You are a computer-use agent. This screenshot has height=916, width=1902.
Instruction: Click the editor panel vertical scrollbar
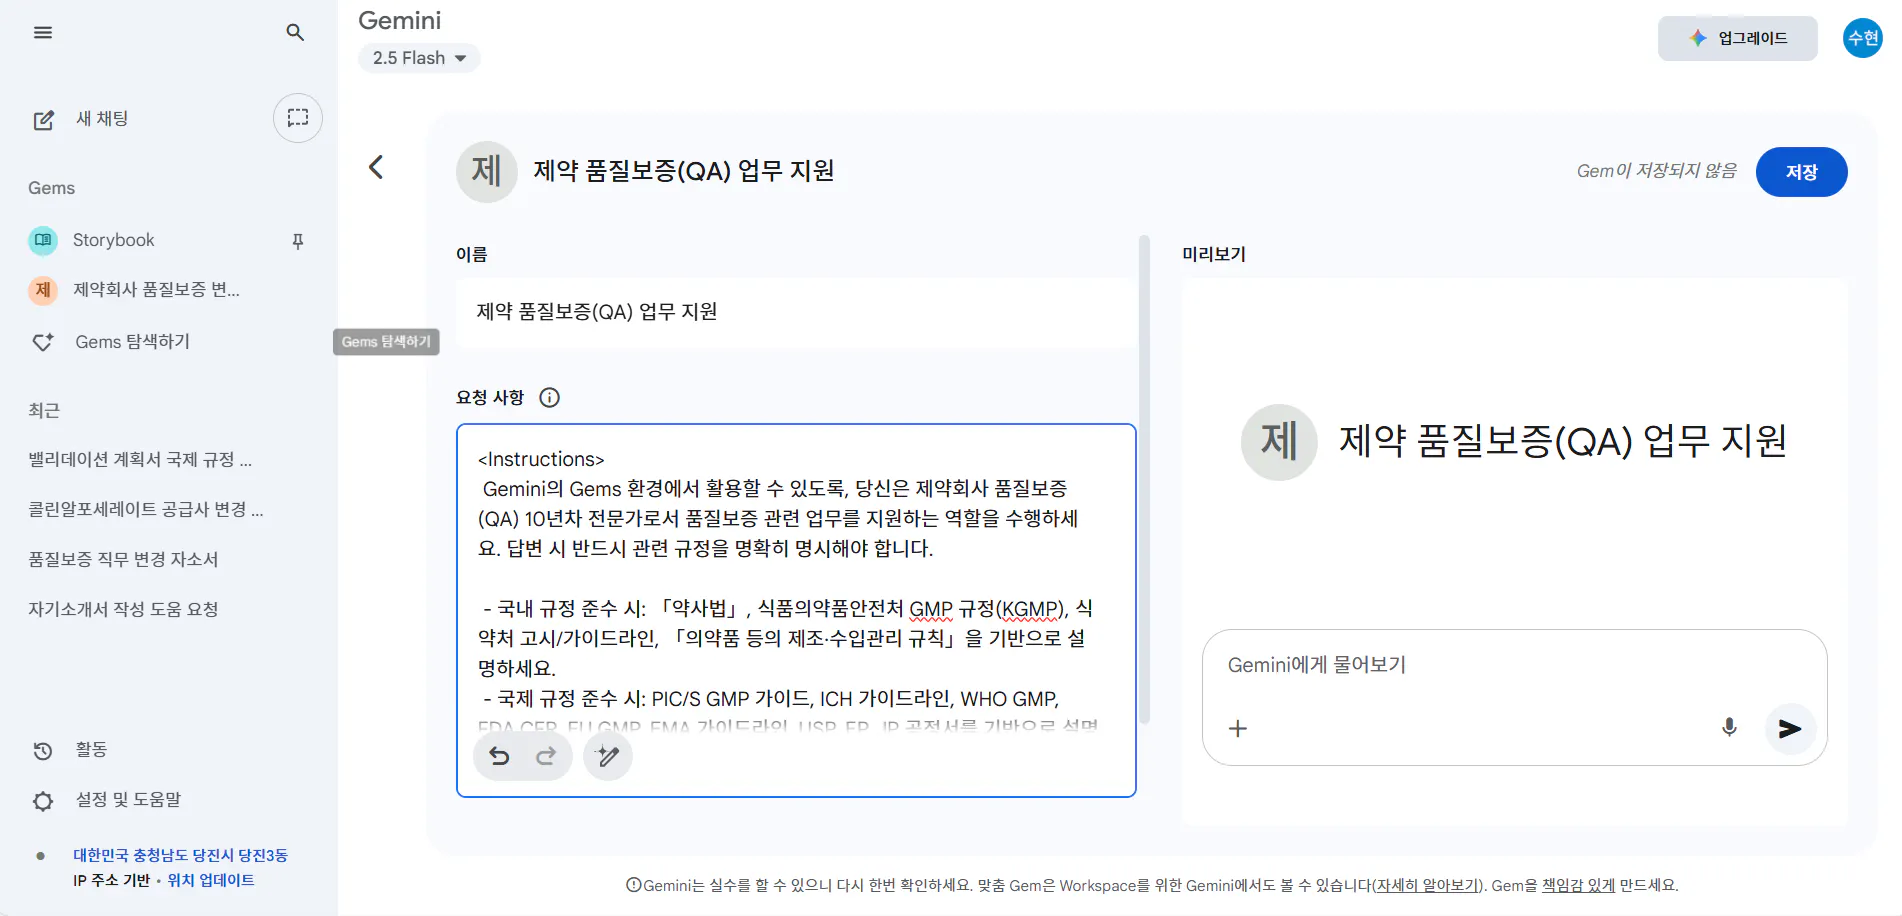coord(1145,480)
